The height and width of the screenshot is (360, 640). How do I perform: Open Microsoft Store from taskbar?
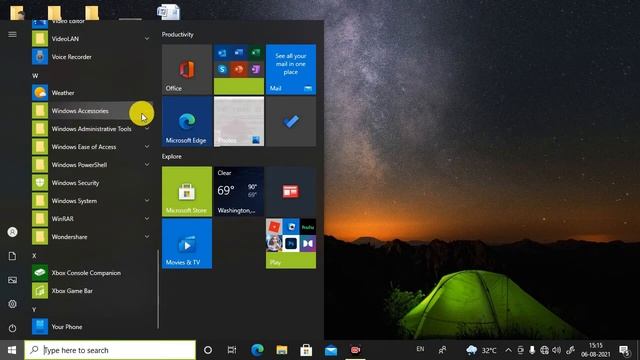click(306, 350)
